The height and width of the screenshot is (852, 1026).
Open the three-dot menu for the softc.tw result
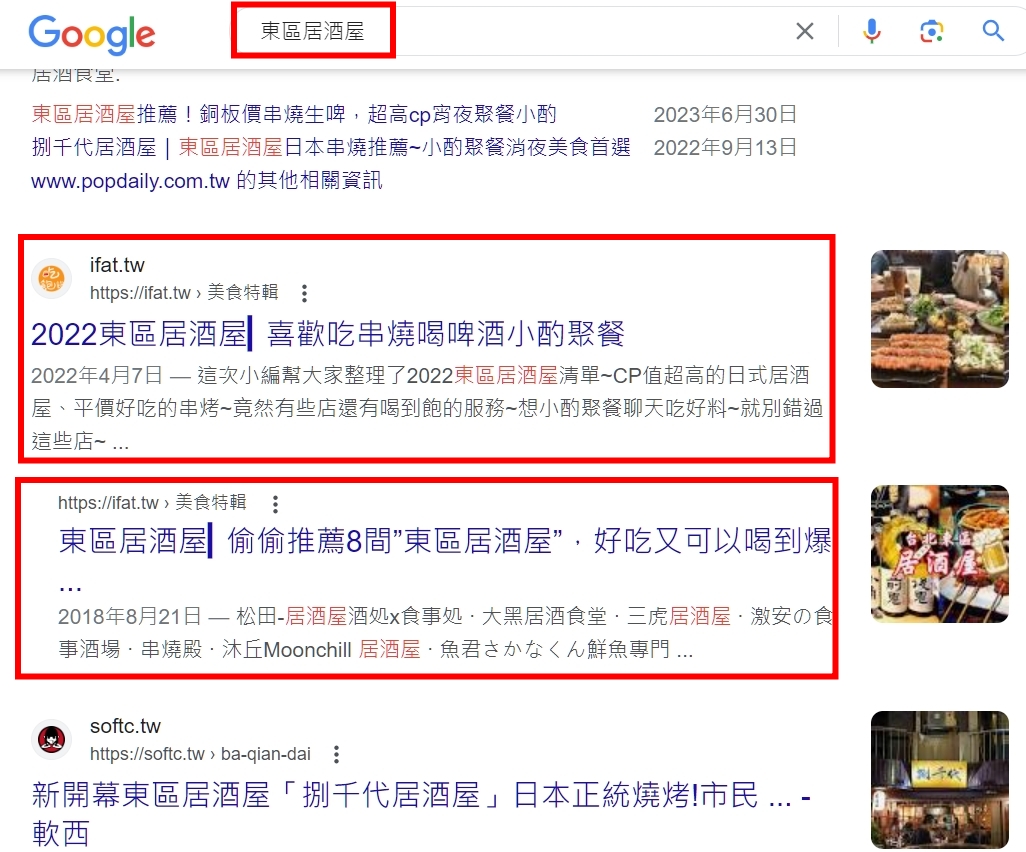336,754
